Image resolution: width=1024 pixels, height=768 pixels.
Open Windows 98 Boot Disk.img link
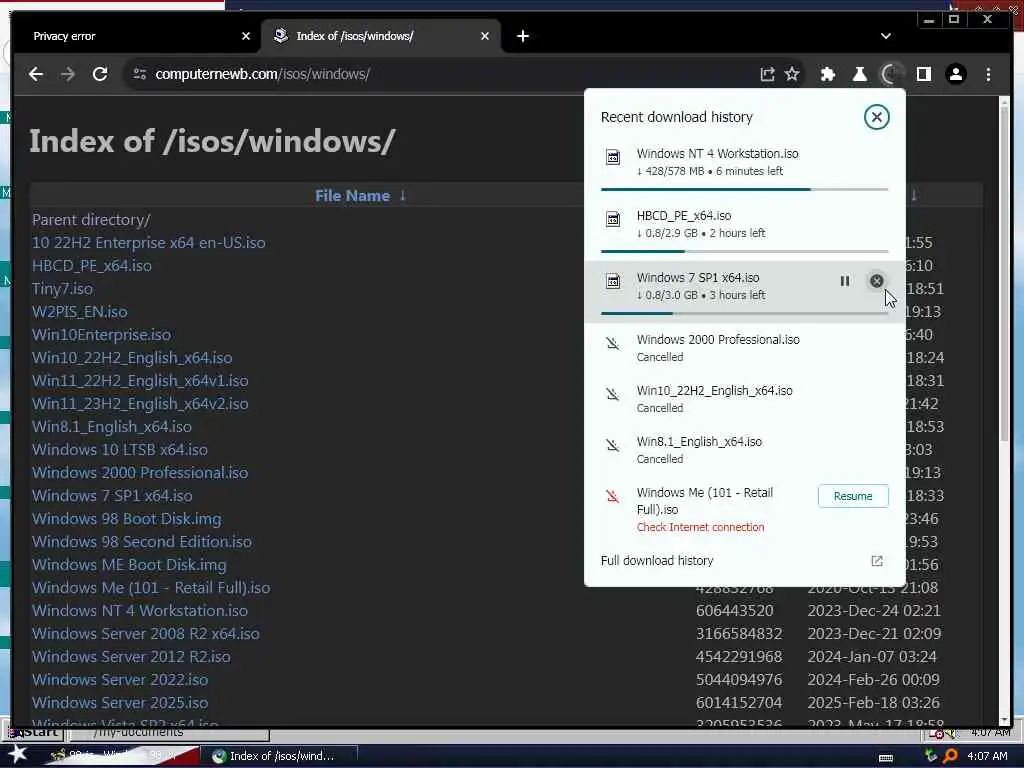[127, 519]
